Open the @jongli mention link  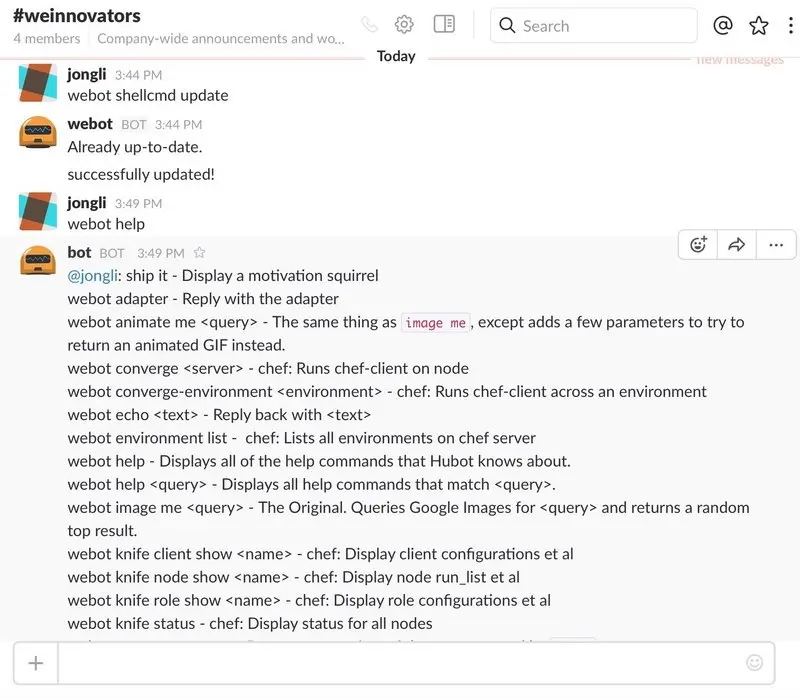pyautogui.click(x=93, y=276)
